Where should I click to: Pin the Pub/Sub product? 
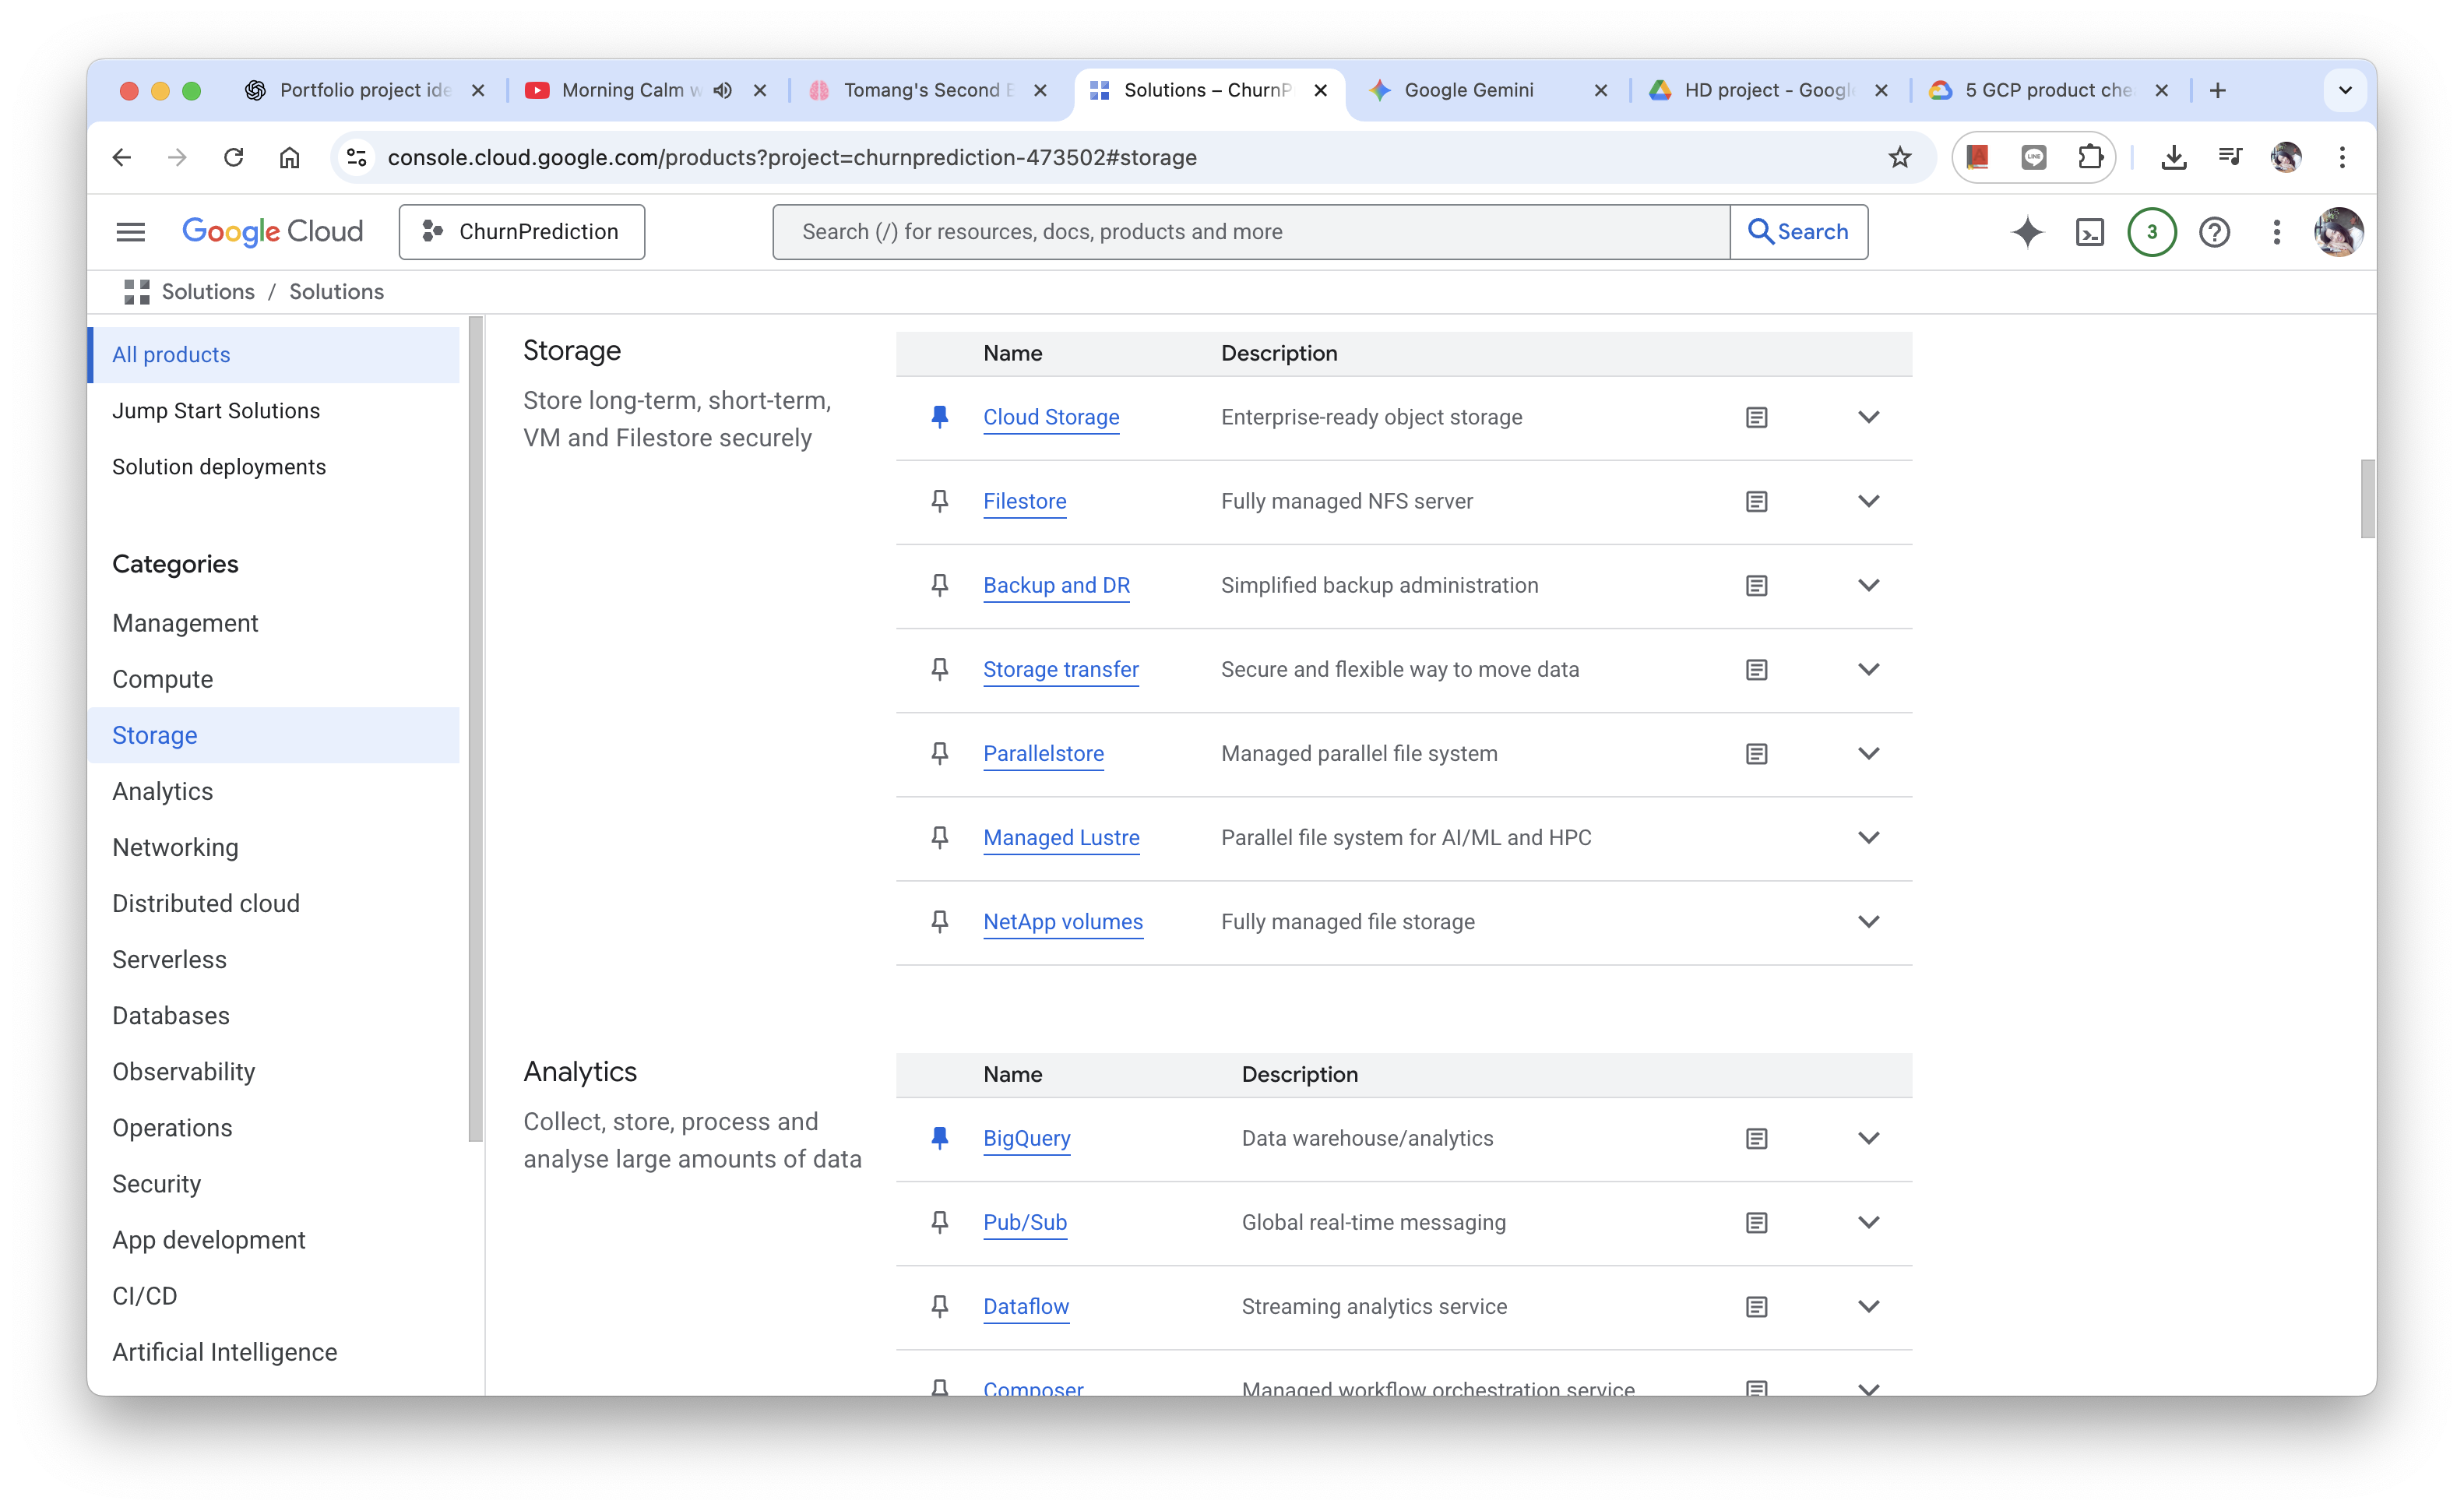point(939,1222)
